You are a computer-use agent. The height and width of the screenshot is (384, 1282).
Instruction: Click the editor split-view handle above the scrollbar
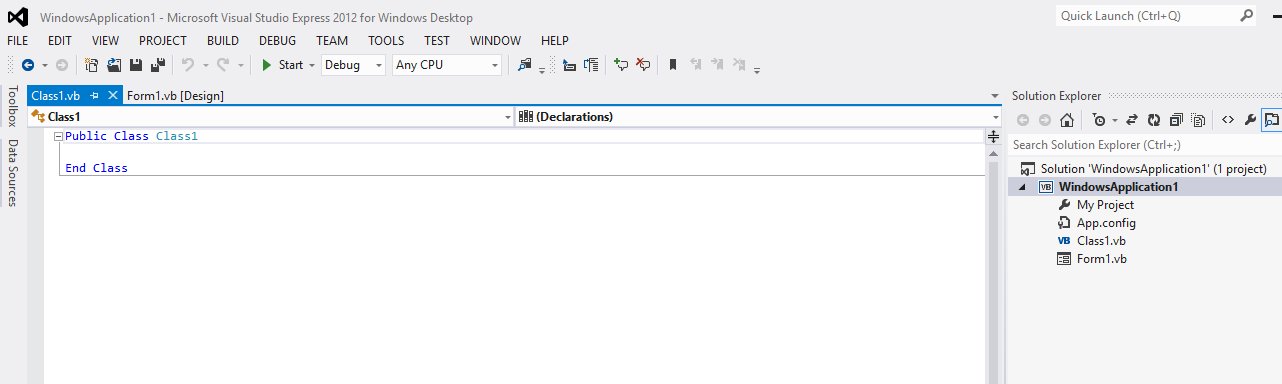point(993,137)
